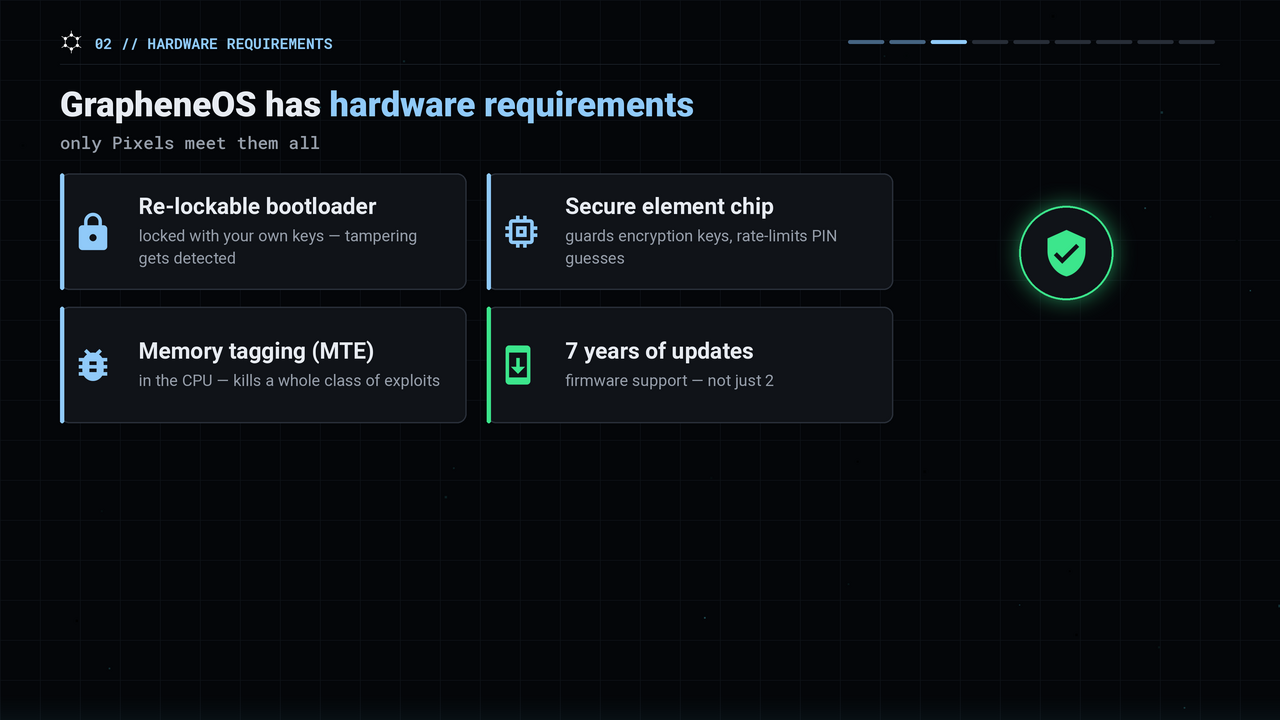Click the "firmware support — not just 2" text
The image size is (1280, 720).
click(x=669, y=380)
